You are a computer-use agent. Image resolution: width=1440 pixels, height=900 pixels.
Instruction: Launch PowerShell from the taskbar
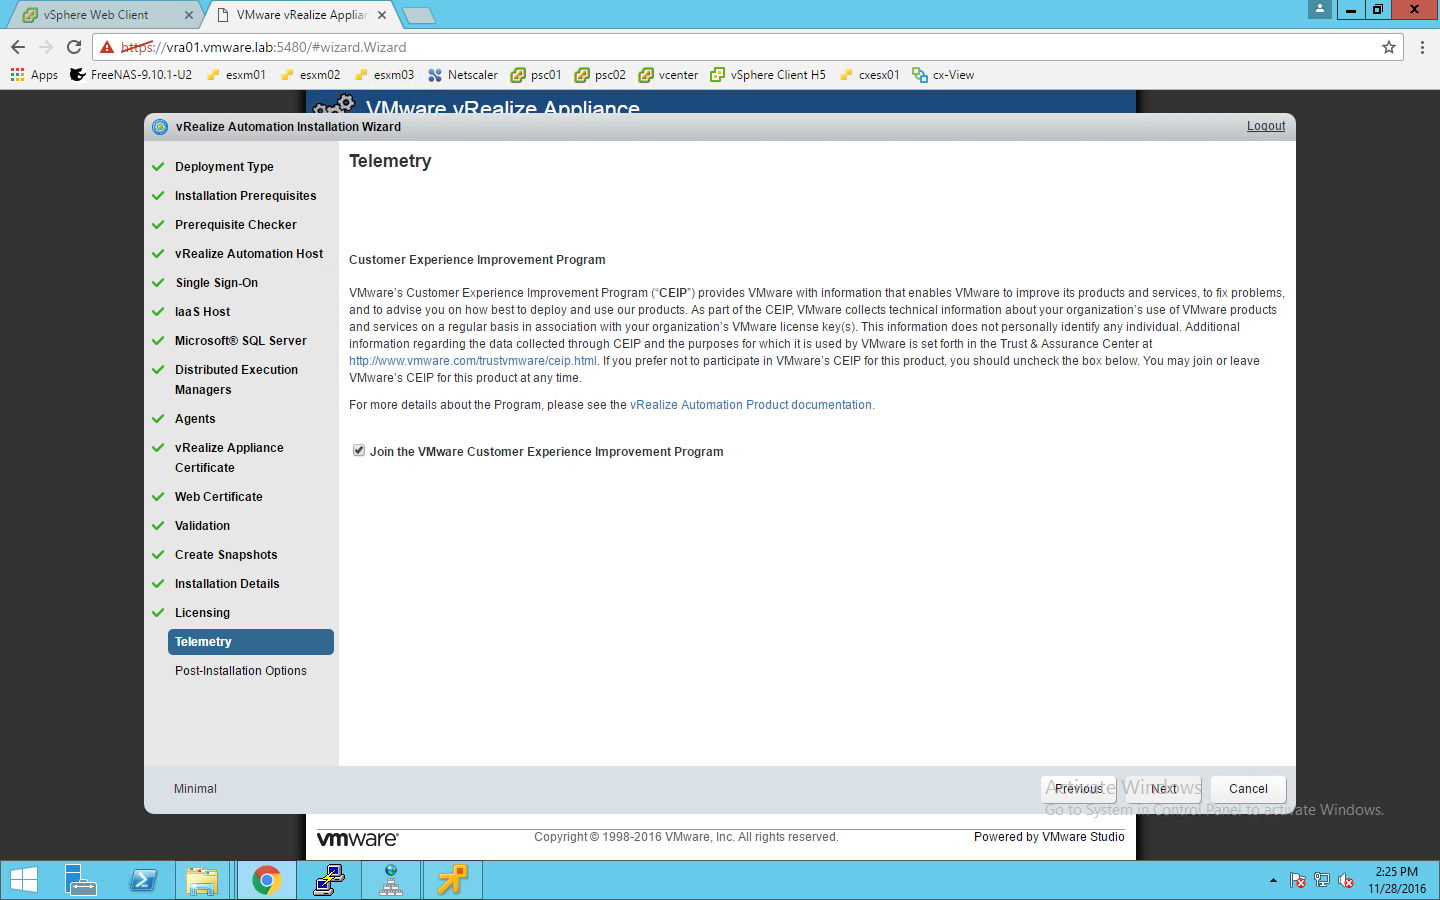click(142, 880)
